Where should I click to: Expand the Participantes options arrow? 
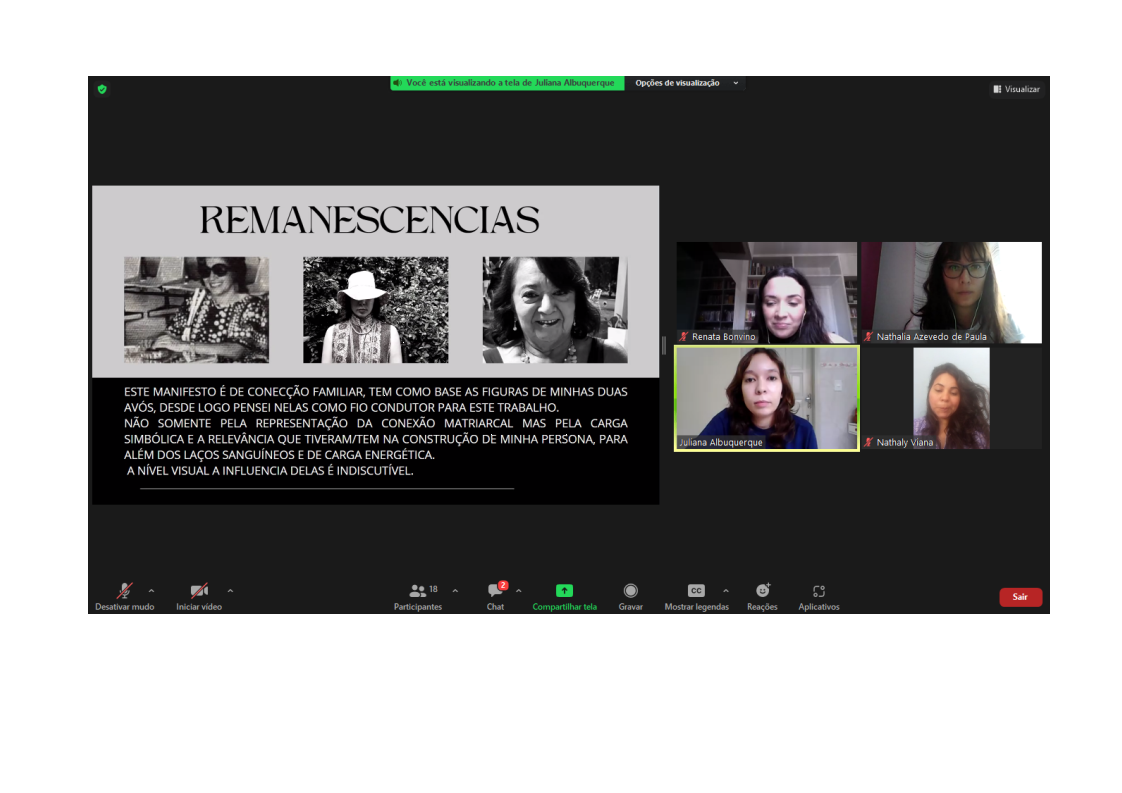click(455, 590)
